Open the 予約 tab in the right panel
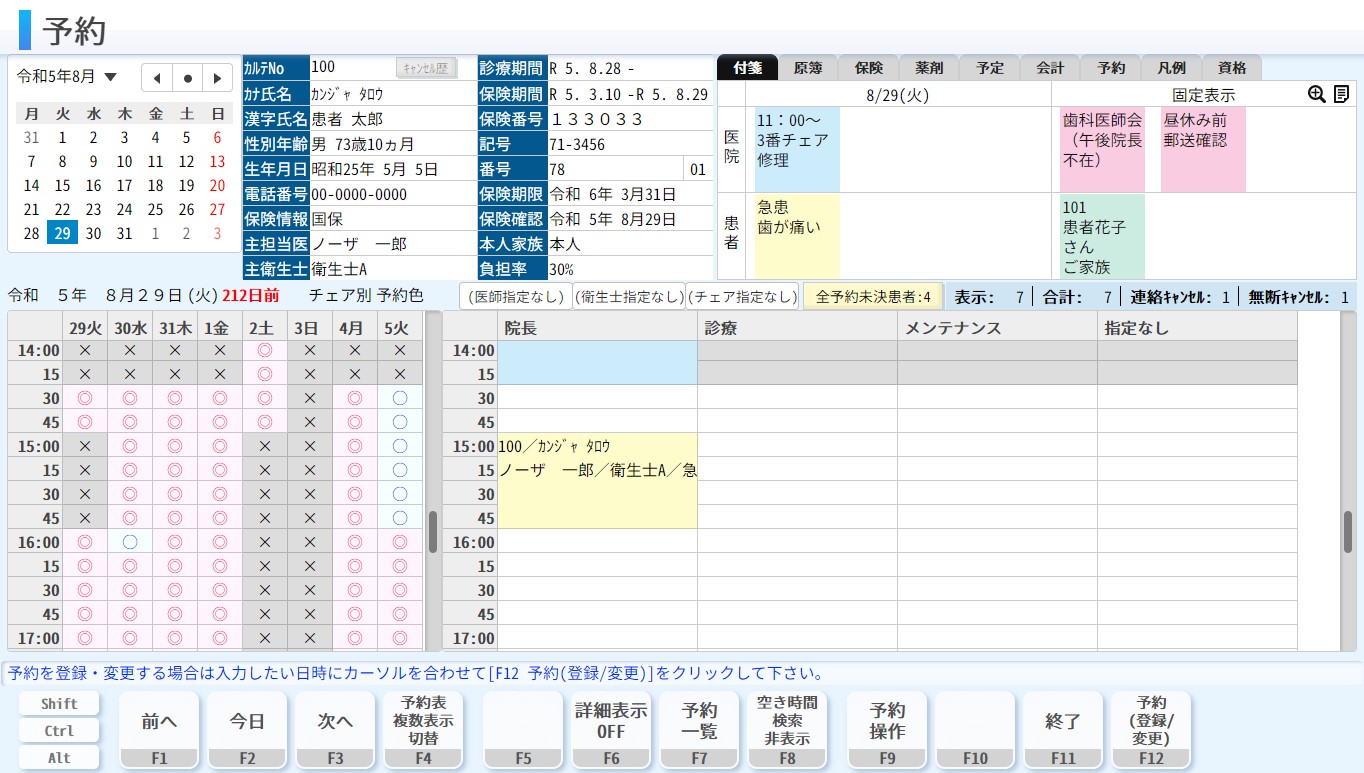The width and height of the screenshot is (1364, 773). pos(1111,68)
